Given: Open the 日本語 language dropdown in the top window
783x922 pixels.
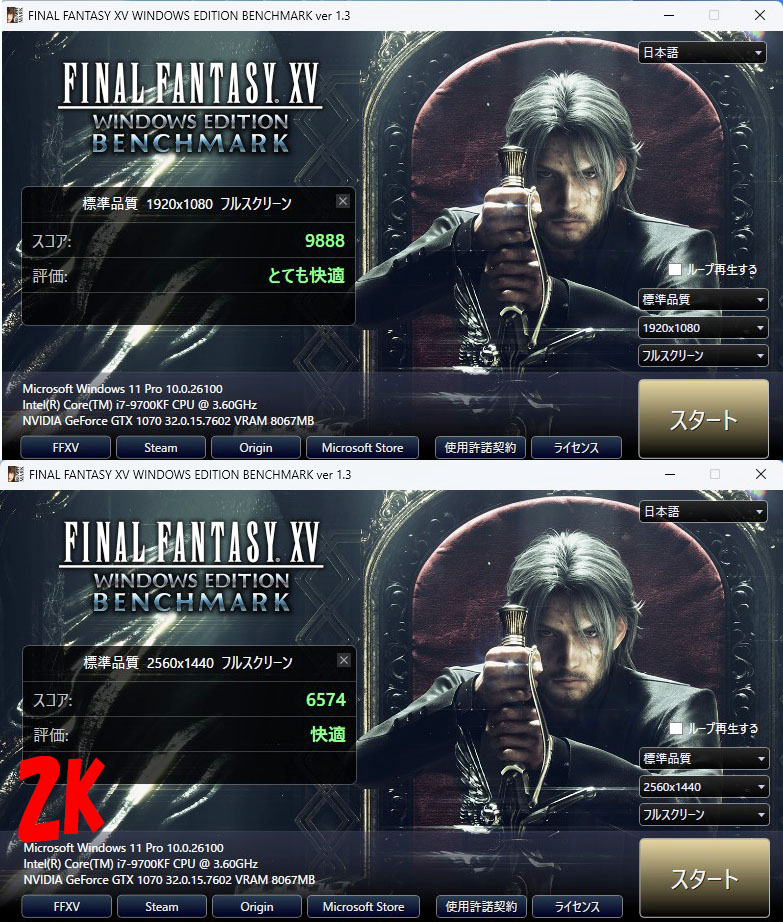Looking at the screenshot, I should point(702,53).
